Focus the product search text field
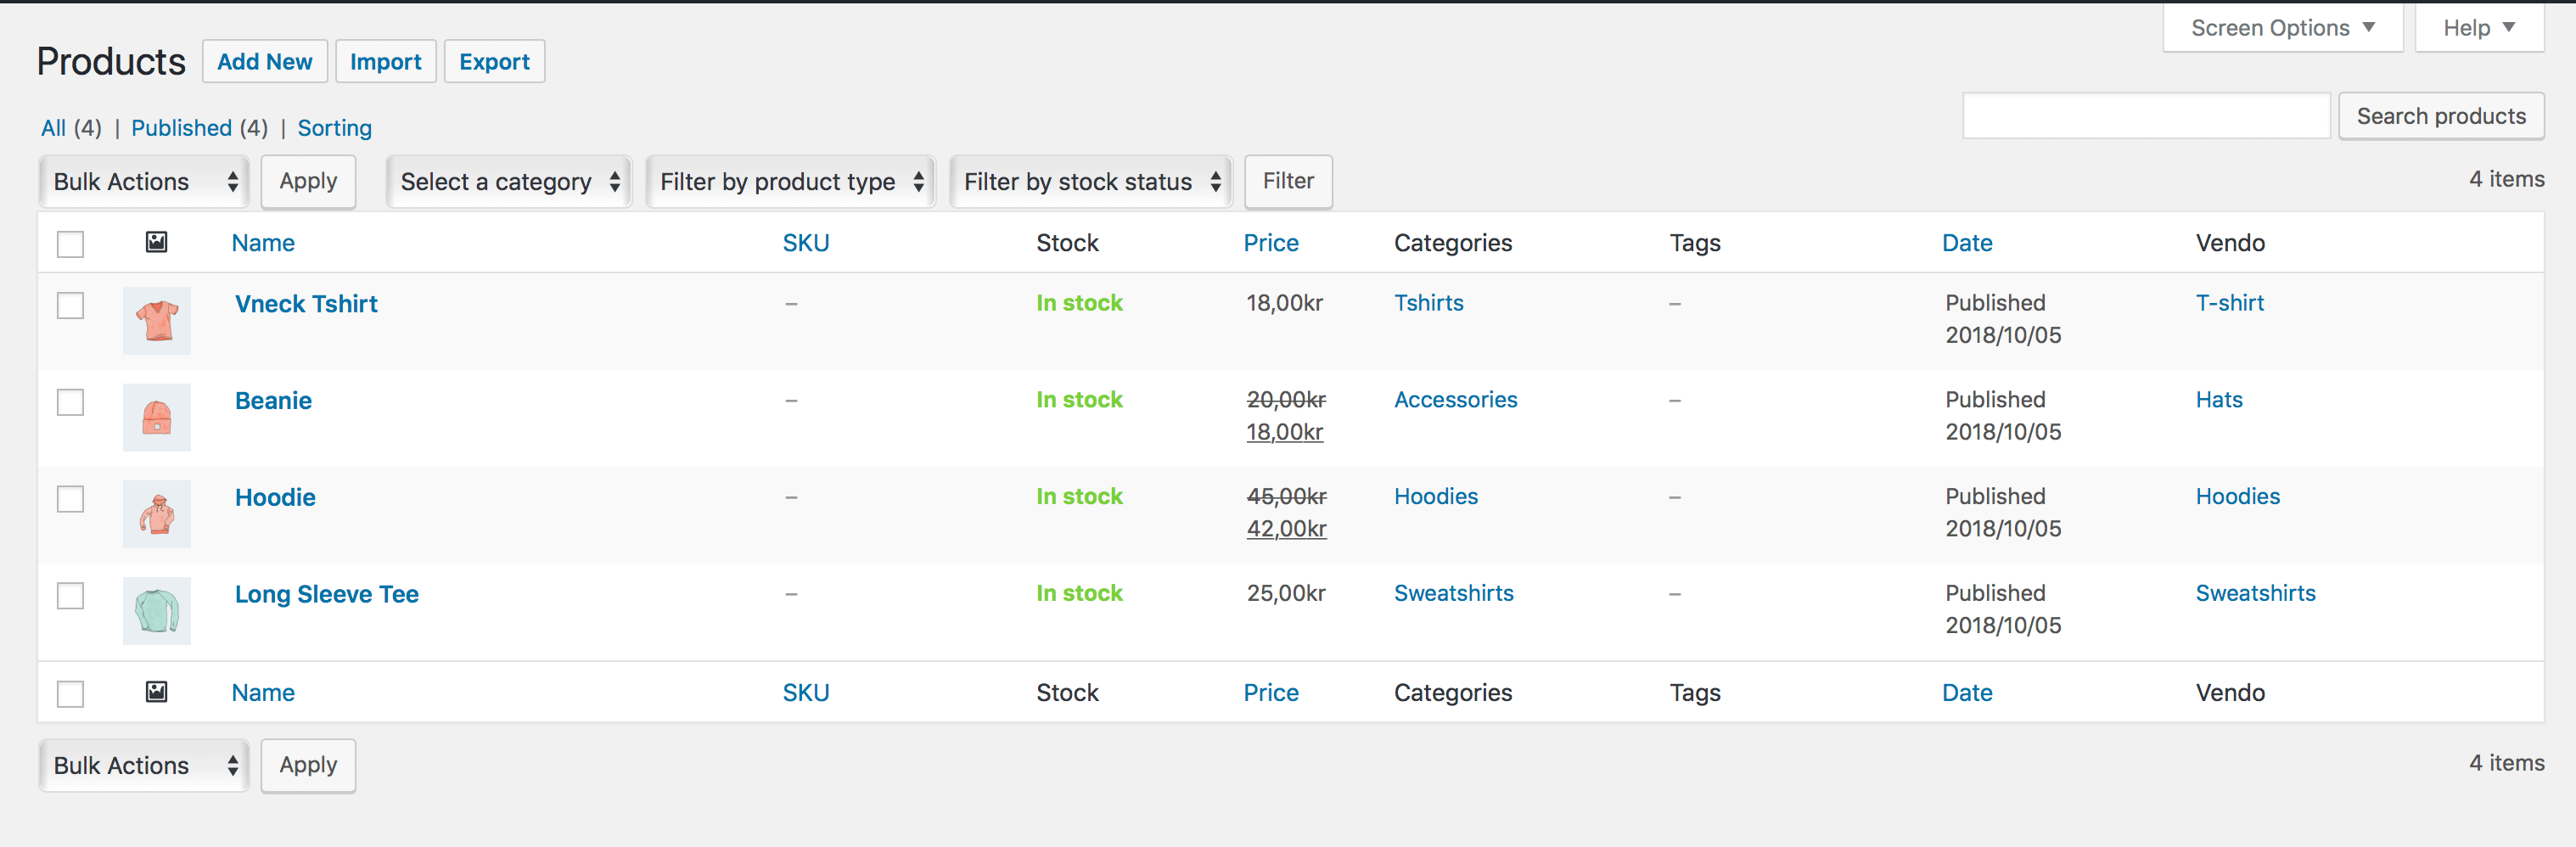This screenshot has width=2576, height=847. click(2145, 117)
